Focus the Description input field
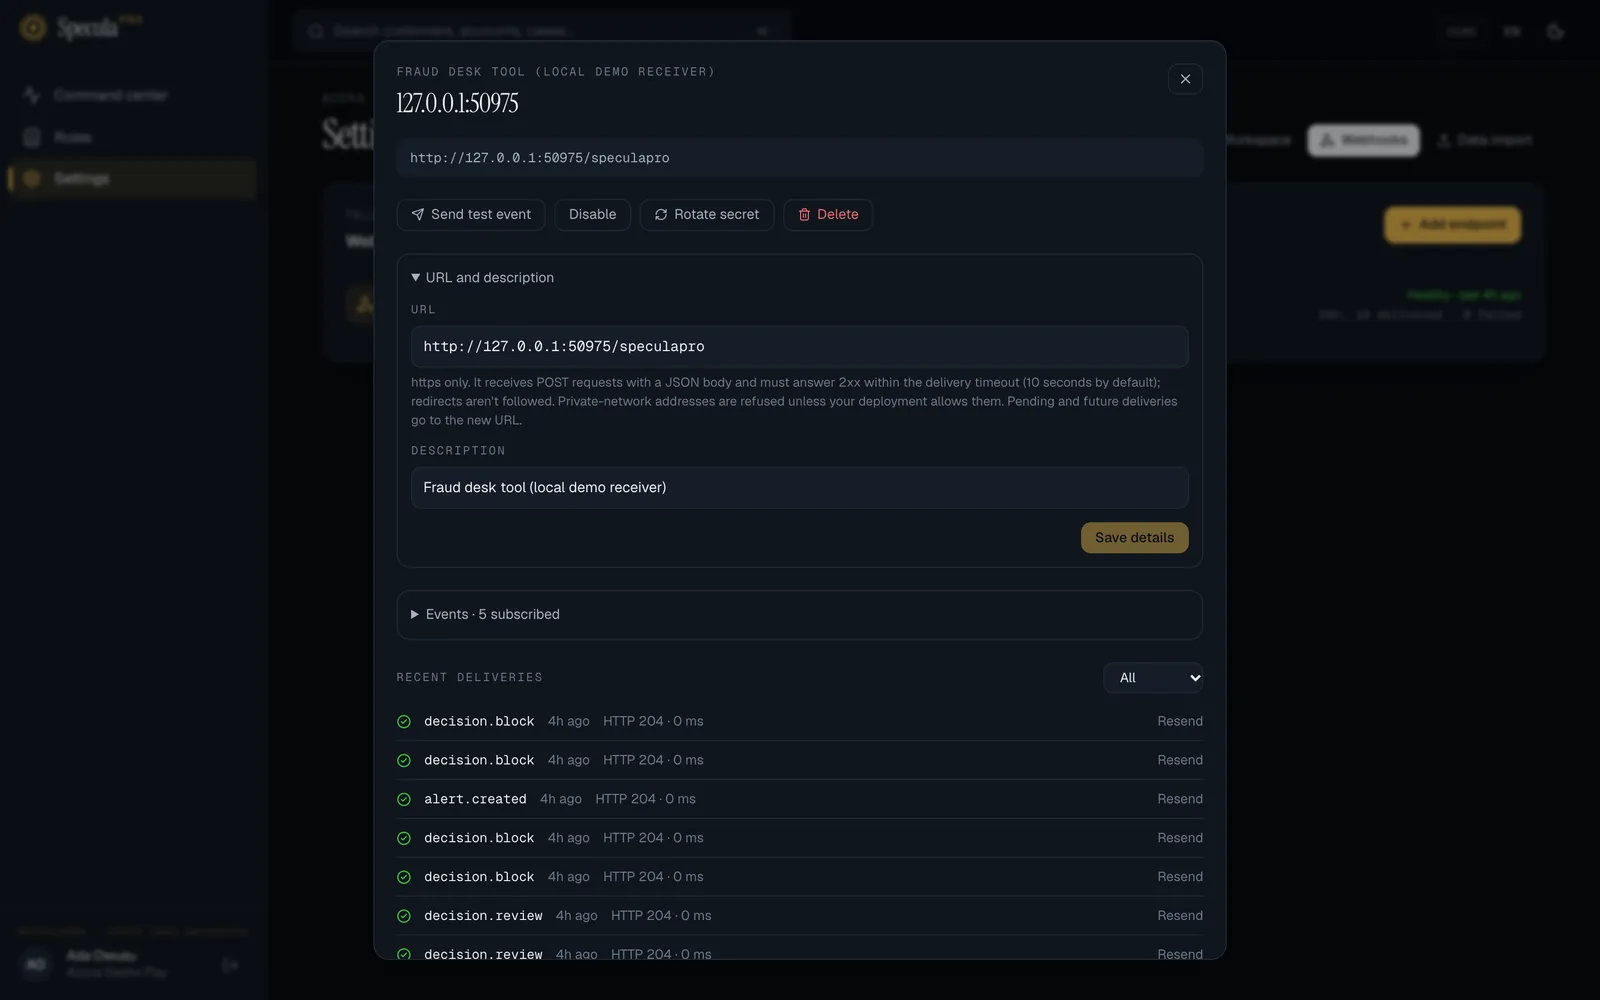The width and height of the screenshot is (1600, 1000). click(799, 488)
